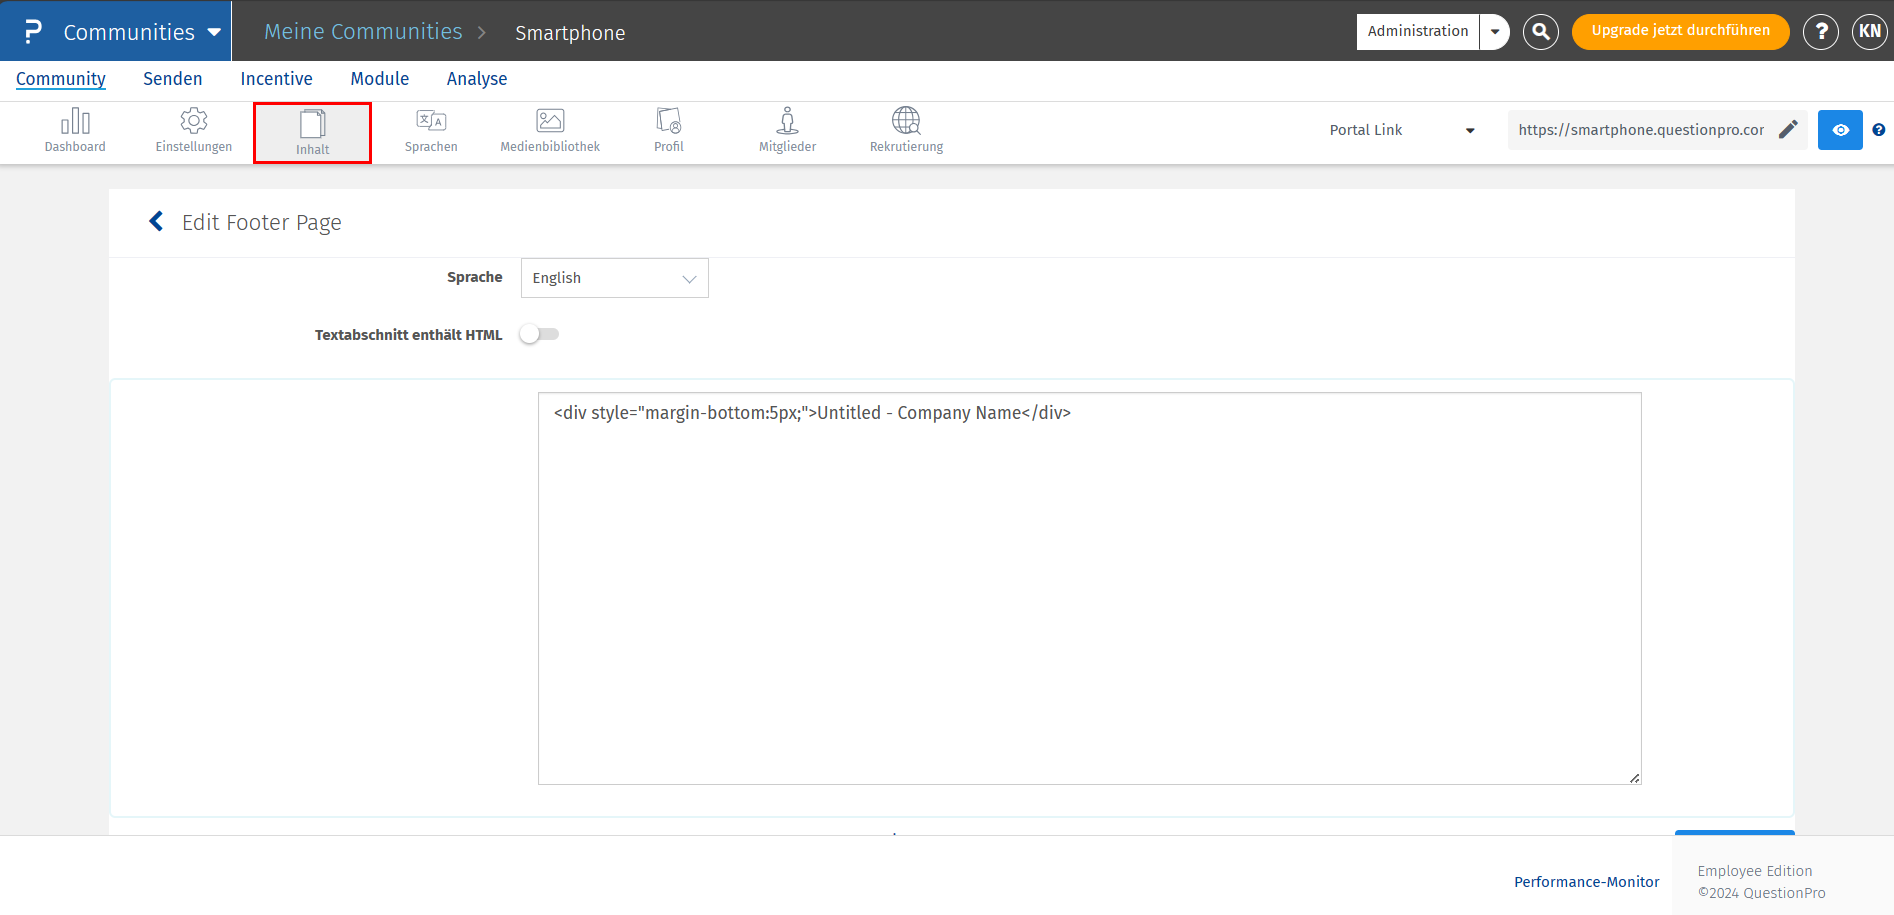Toggle Textabschnitt enthält HTML switch
1894x915 pixels.
539,334
